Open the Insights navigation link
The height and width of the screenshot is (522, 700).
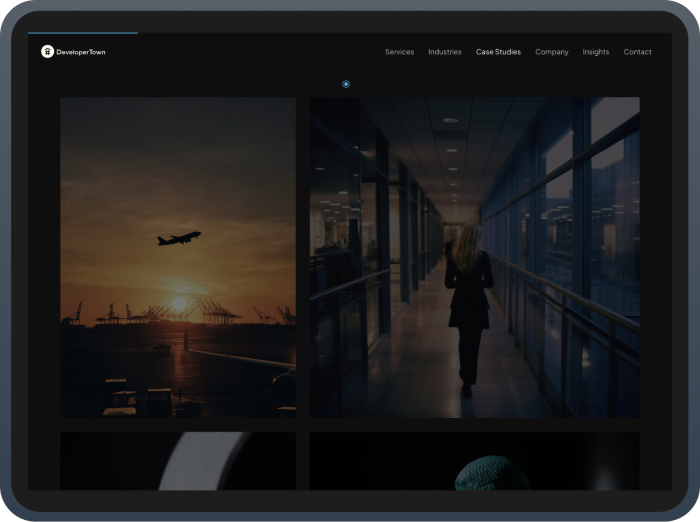click(x=596, y=52)
